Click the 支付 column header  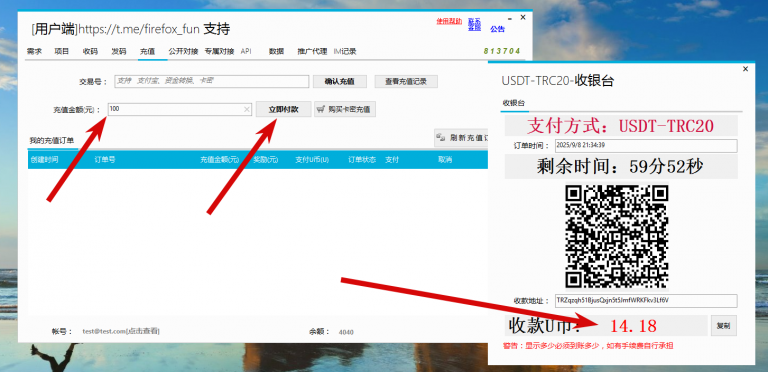(392, 160)
